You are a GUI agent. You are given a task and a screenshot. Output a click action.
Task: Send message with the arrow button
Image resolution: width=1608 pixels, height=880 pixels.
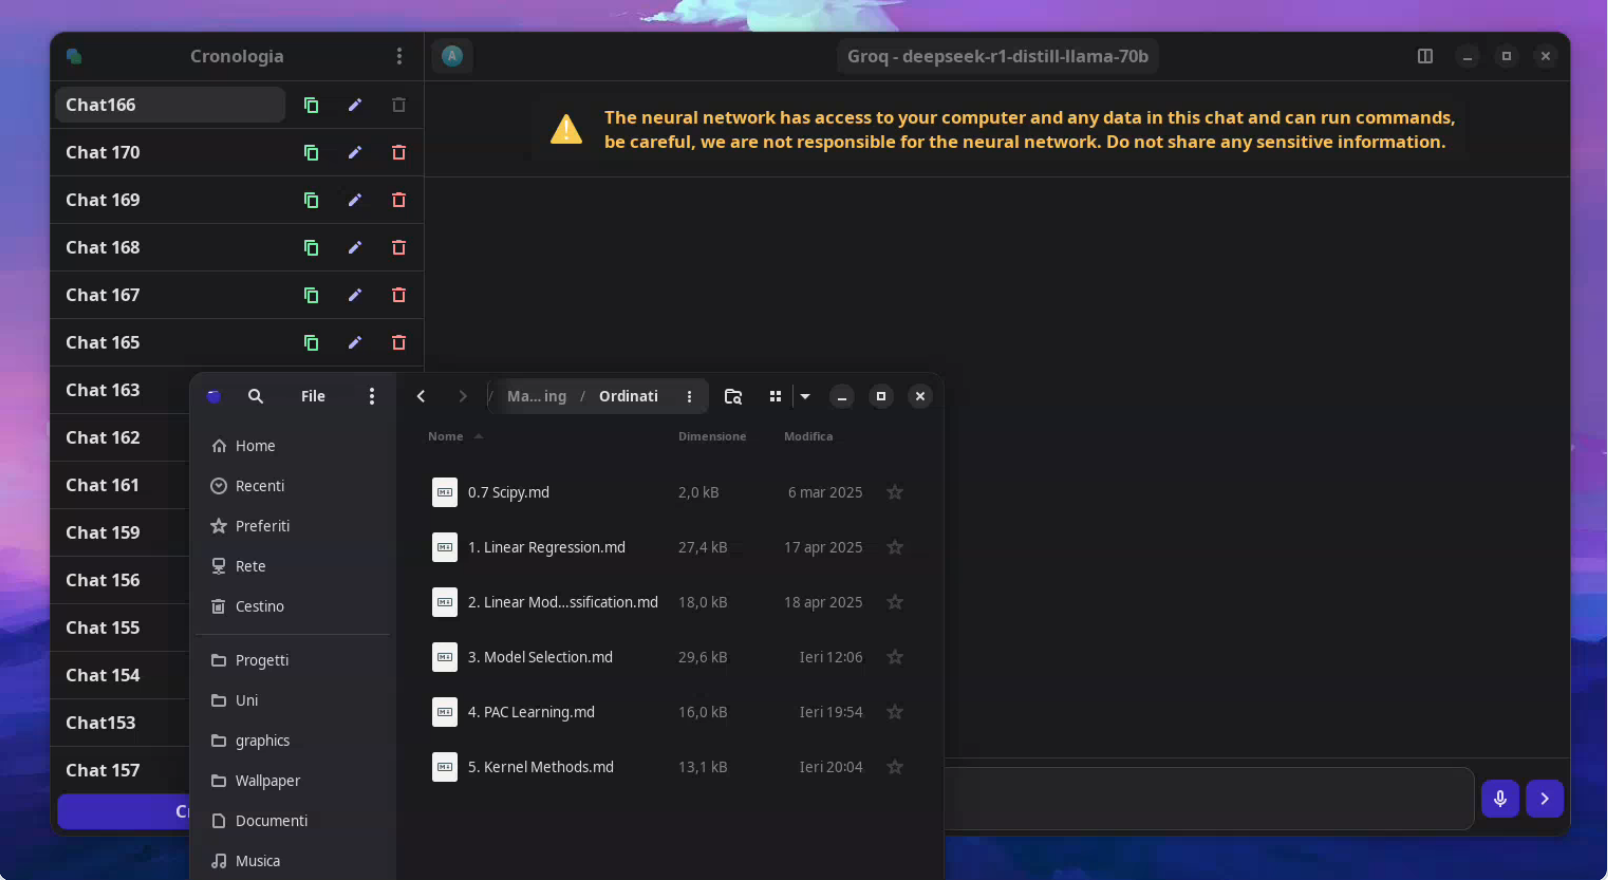pos(1544,798)
